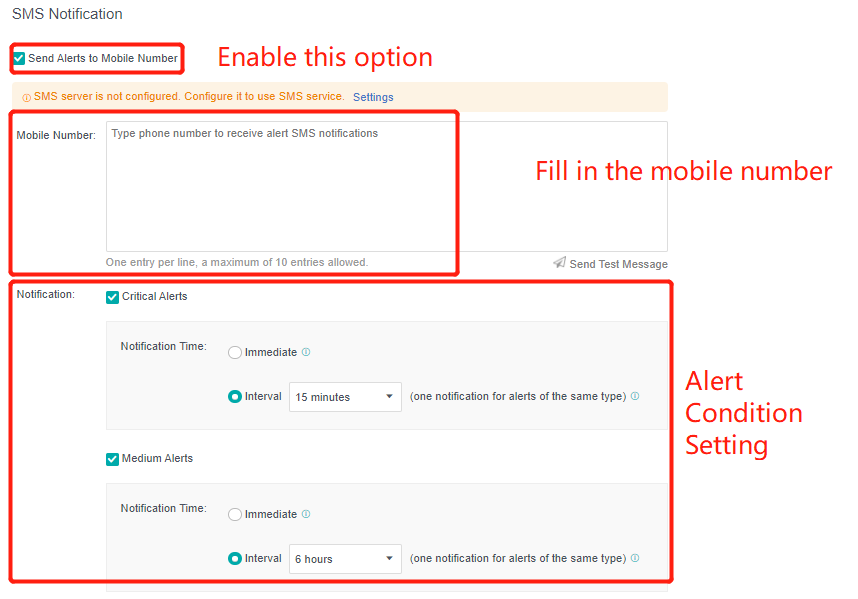This screenshot has height=599, width=858.
Task: Click info icon next to Medium Alerts Immediate option
Action: pyautogui.click(x=306, y=514)
